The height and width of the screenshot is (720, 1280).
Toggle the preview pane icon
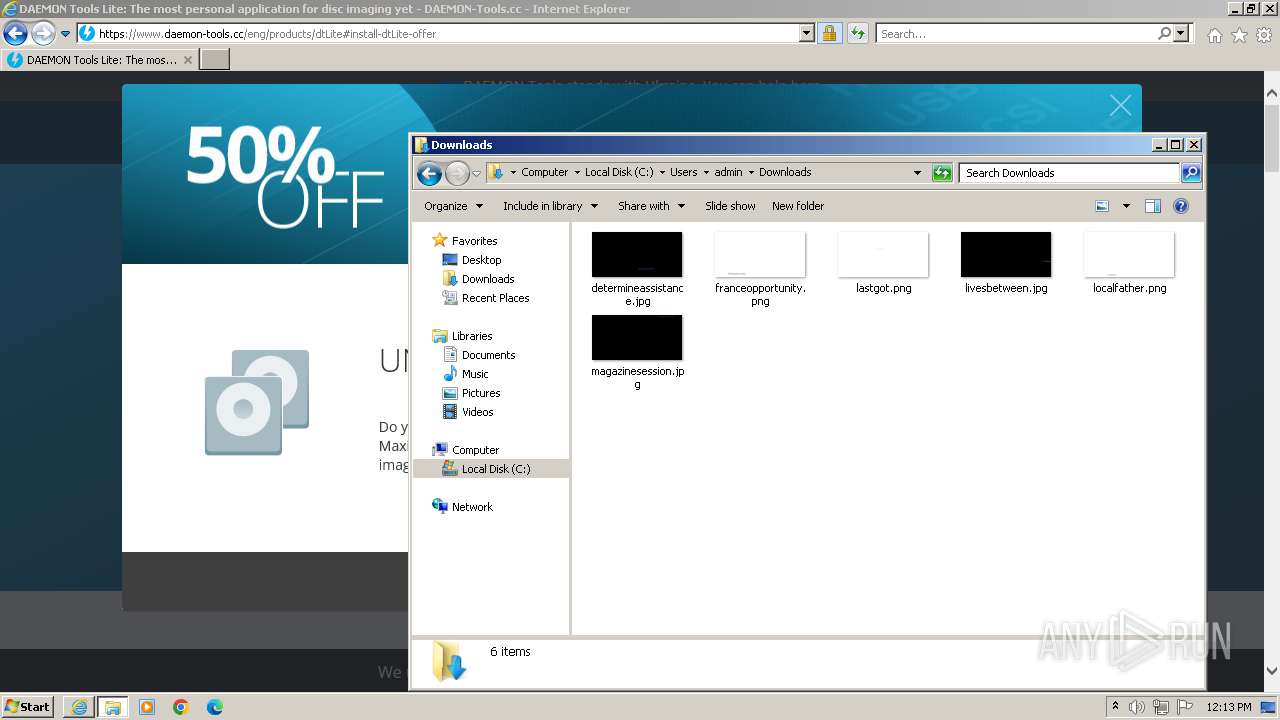1153,206
